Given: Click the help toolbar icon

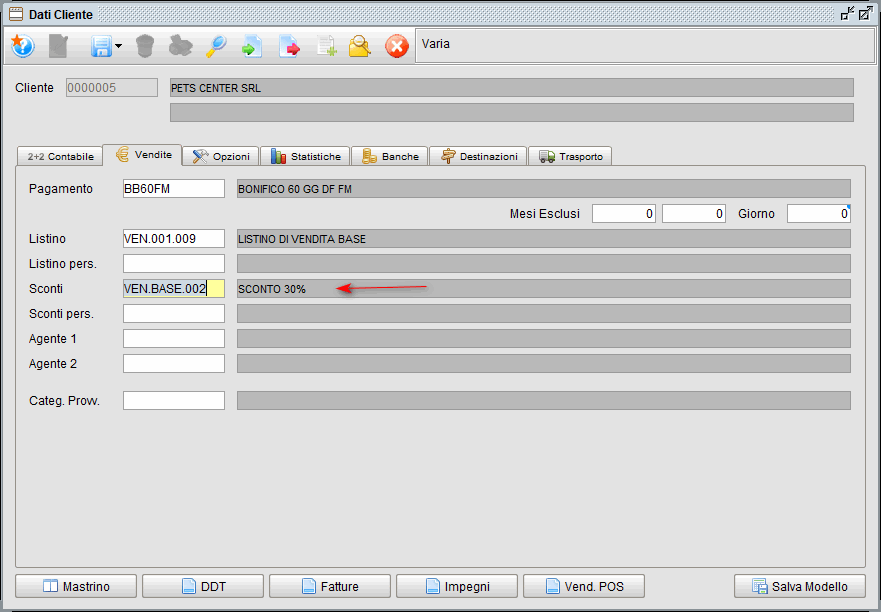Looking at the screenshot, I should pyautogui.click(x=22, y=46).
